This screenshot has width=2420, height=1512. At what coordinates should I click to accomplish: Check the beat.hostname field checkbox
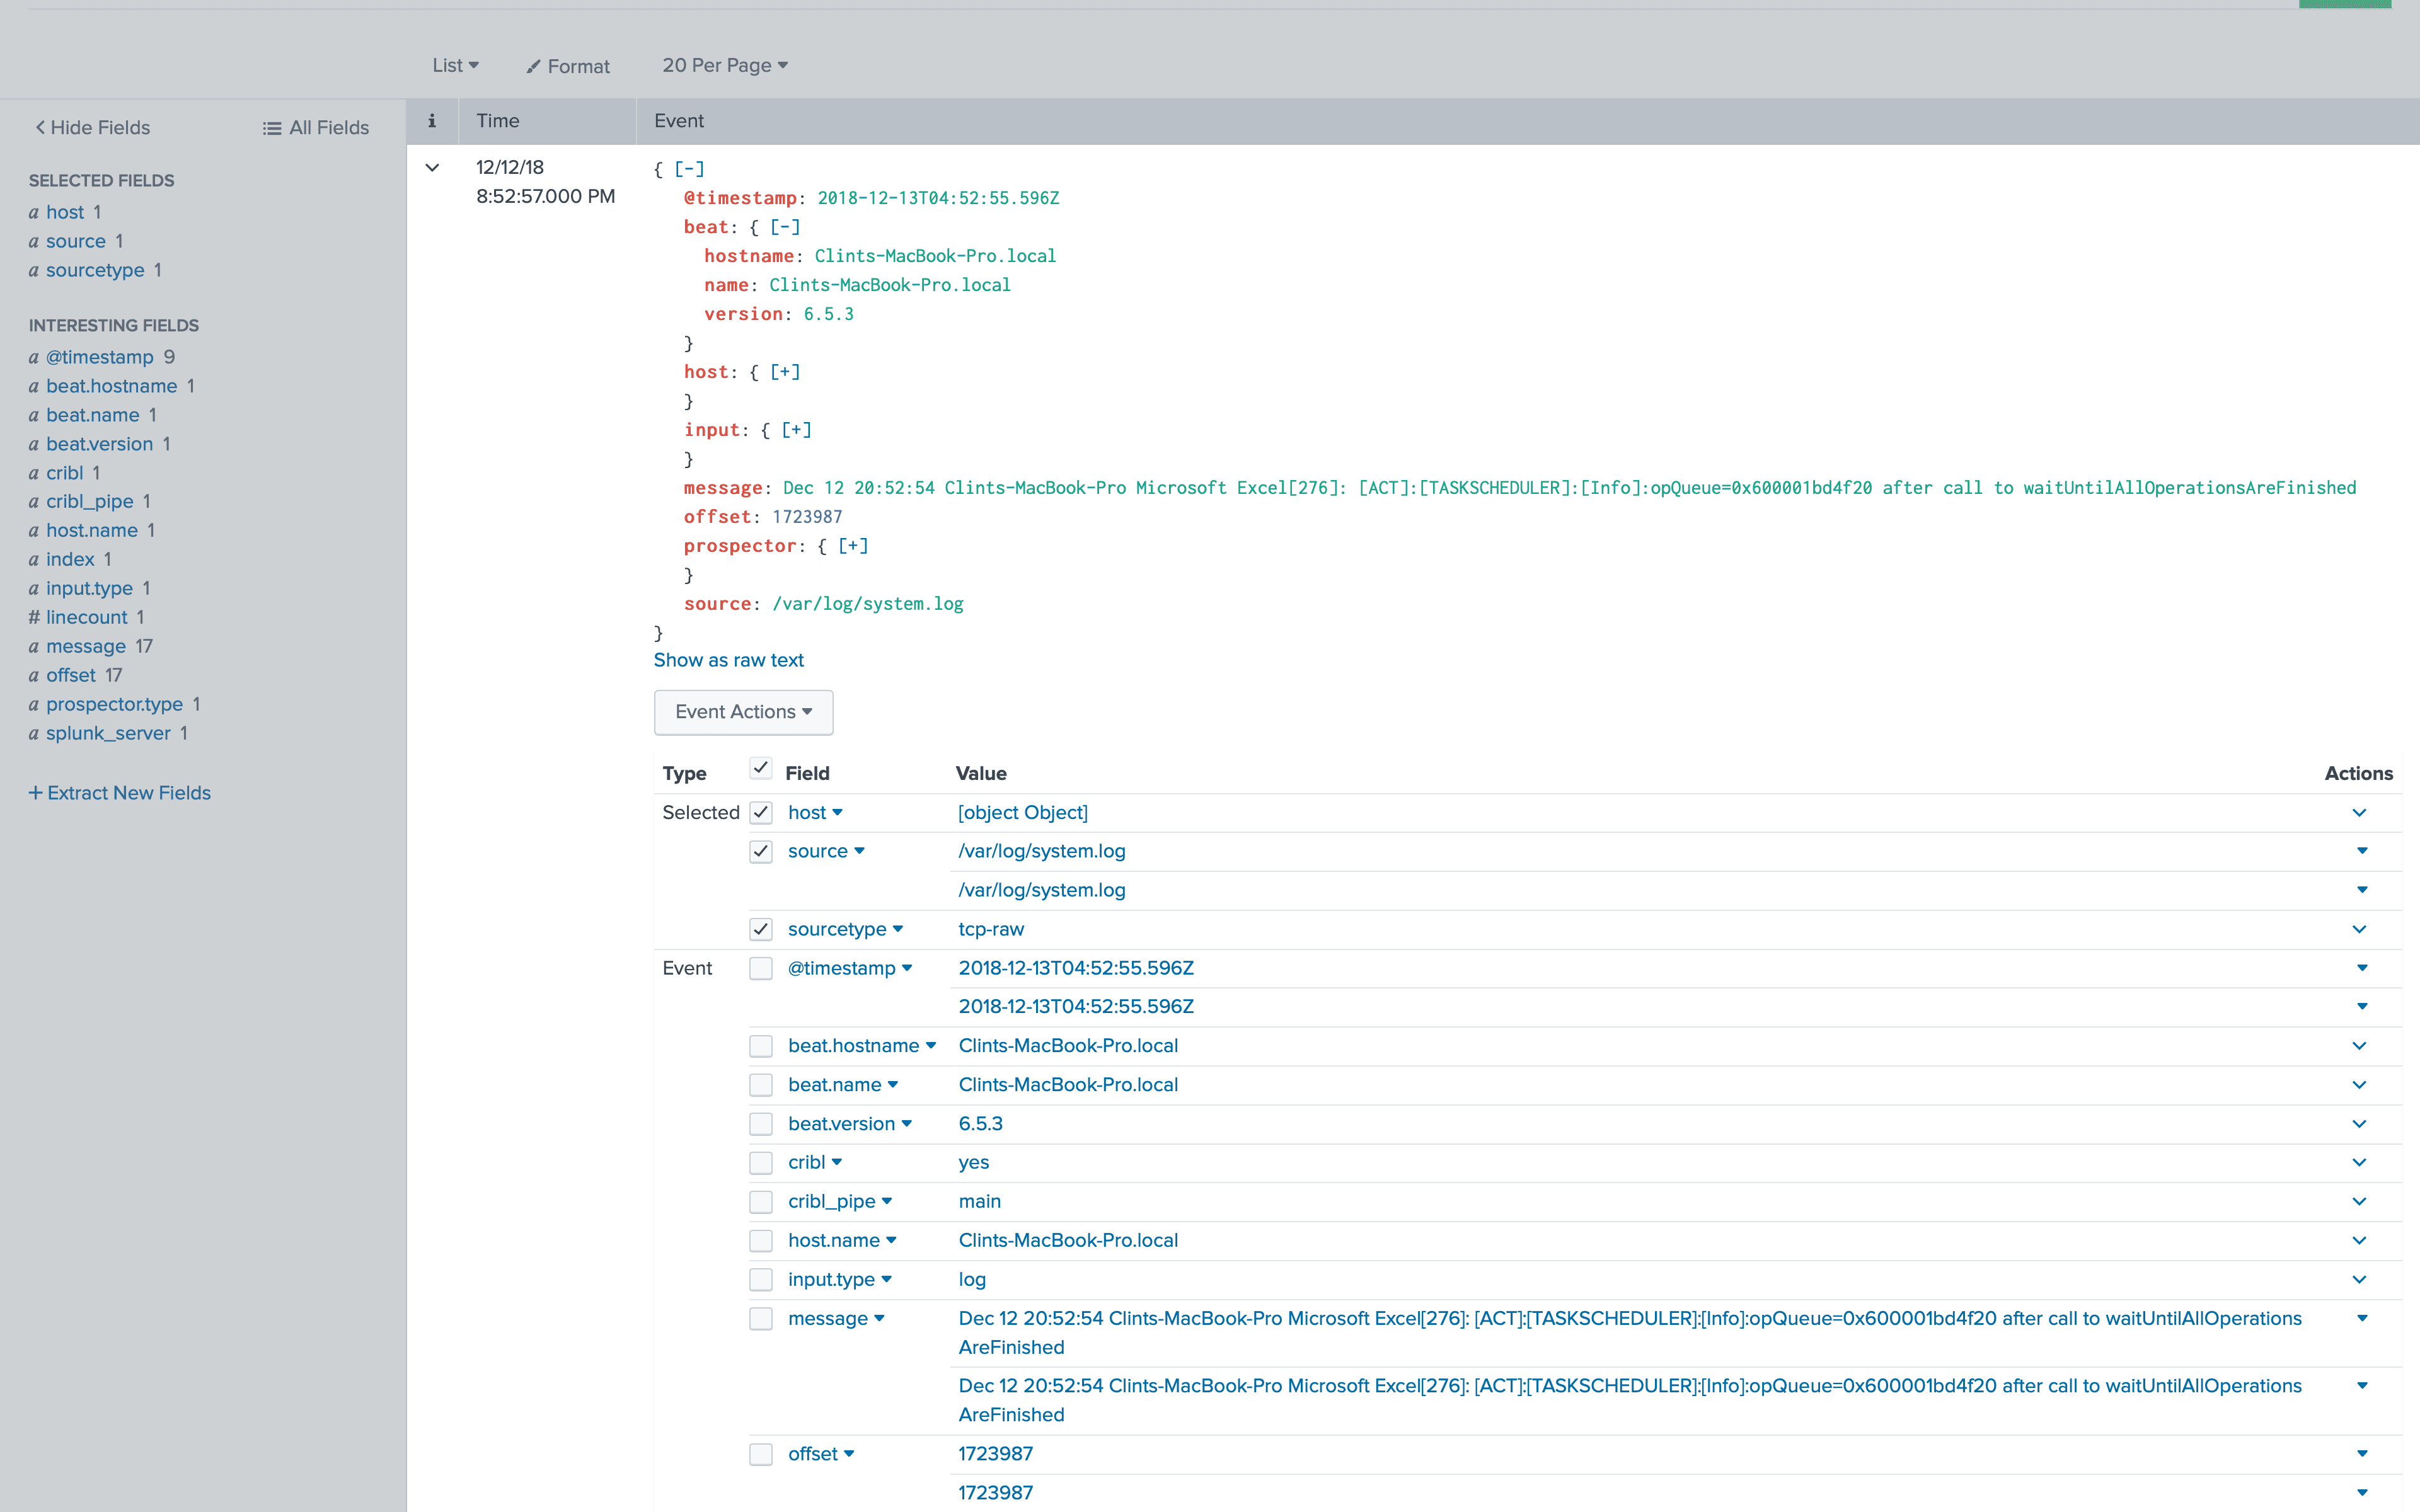(761, 1046)
